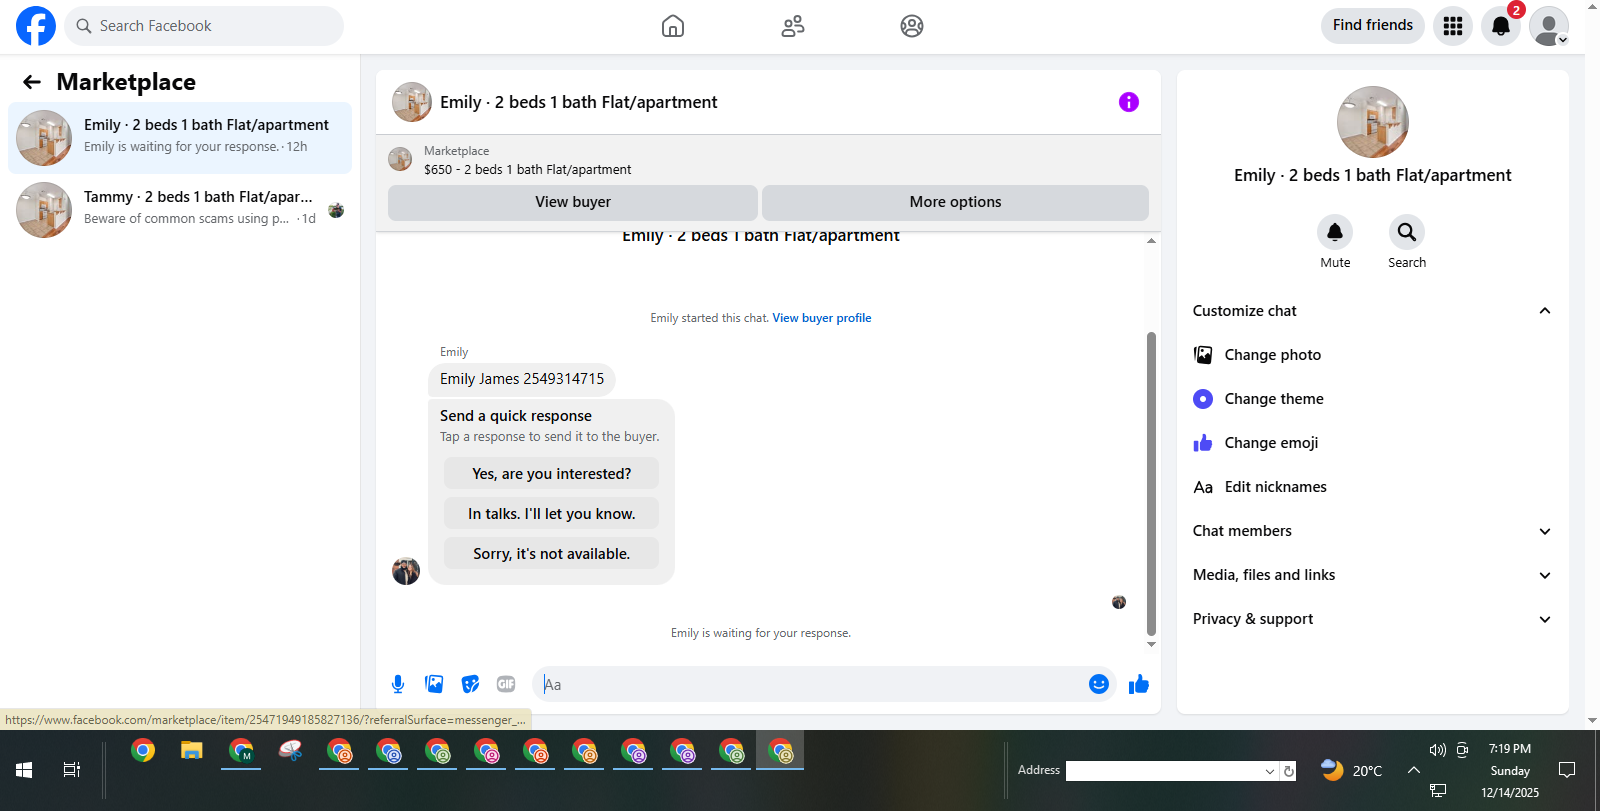Click the volume speaker tray icon

click(x=1438, y=750)
